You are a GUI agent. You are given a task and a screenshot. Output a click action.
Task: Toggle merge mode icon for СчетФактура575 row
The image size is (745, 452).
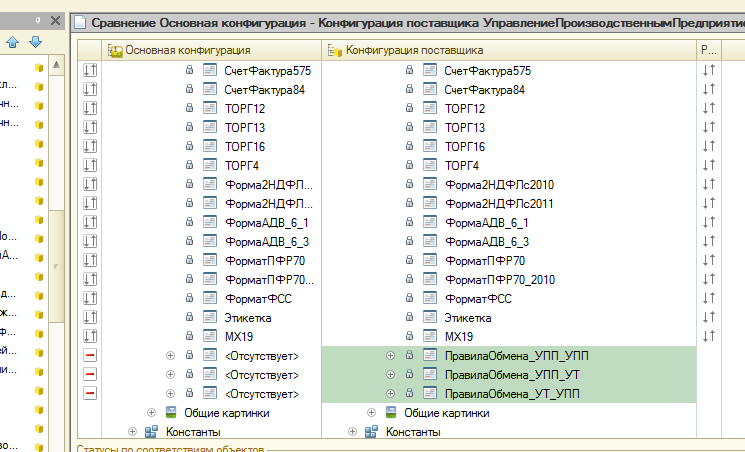(x=90, y=70)
